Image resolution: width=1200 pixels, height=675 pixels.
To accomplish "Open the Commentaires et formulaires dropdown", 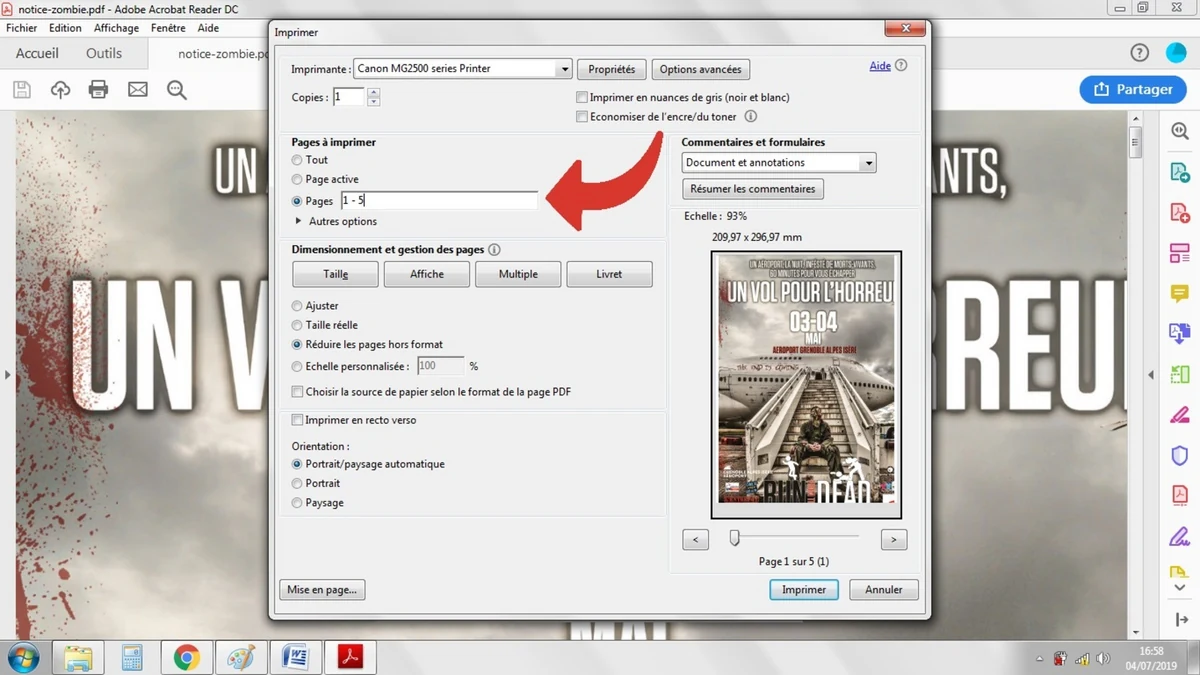I will point(867,162).
